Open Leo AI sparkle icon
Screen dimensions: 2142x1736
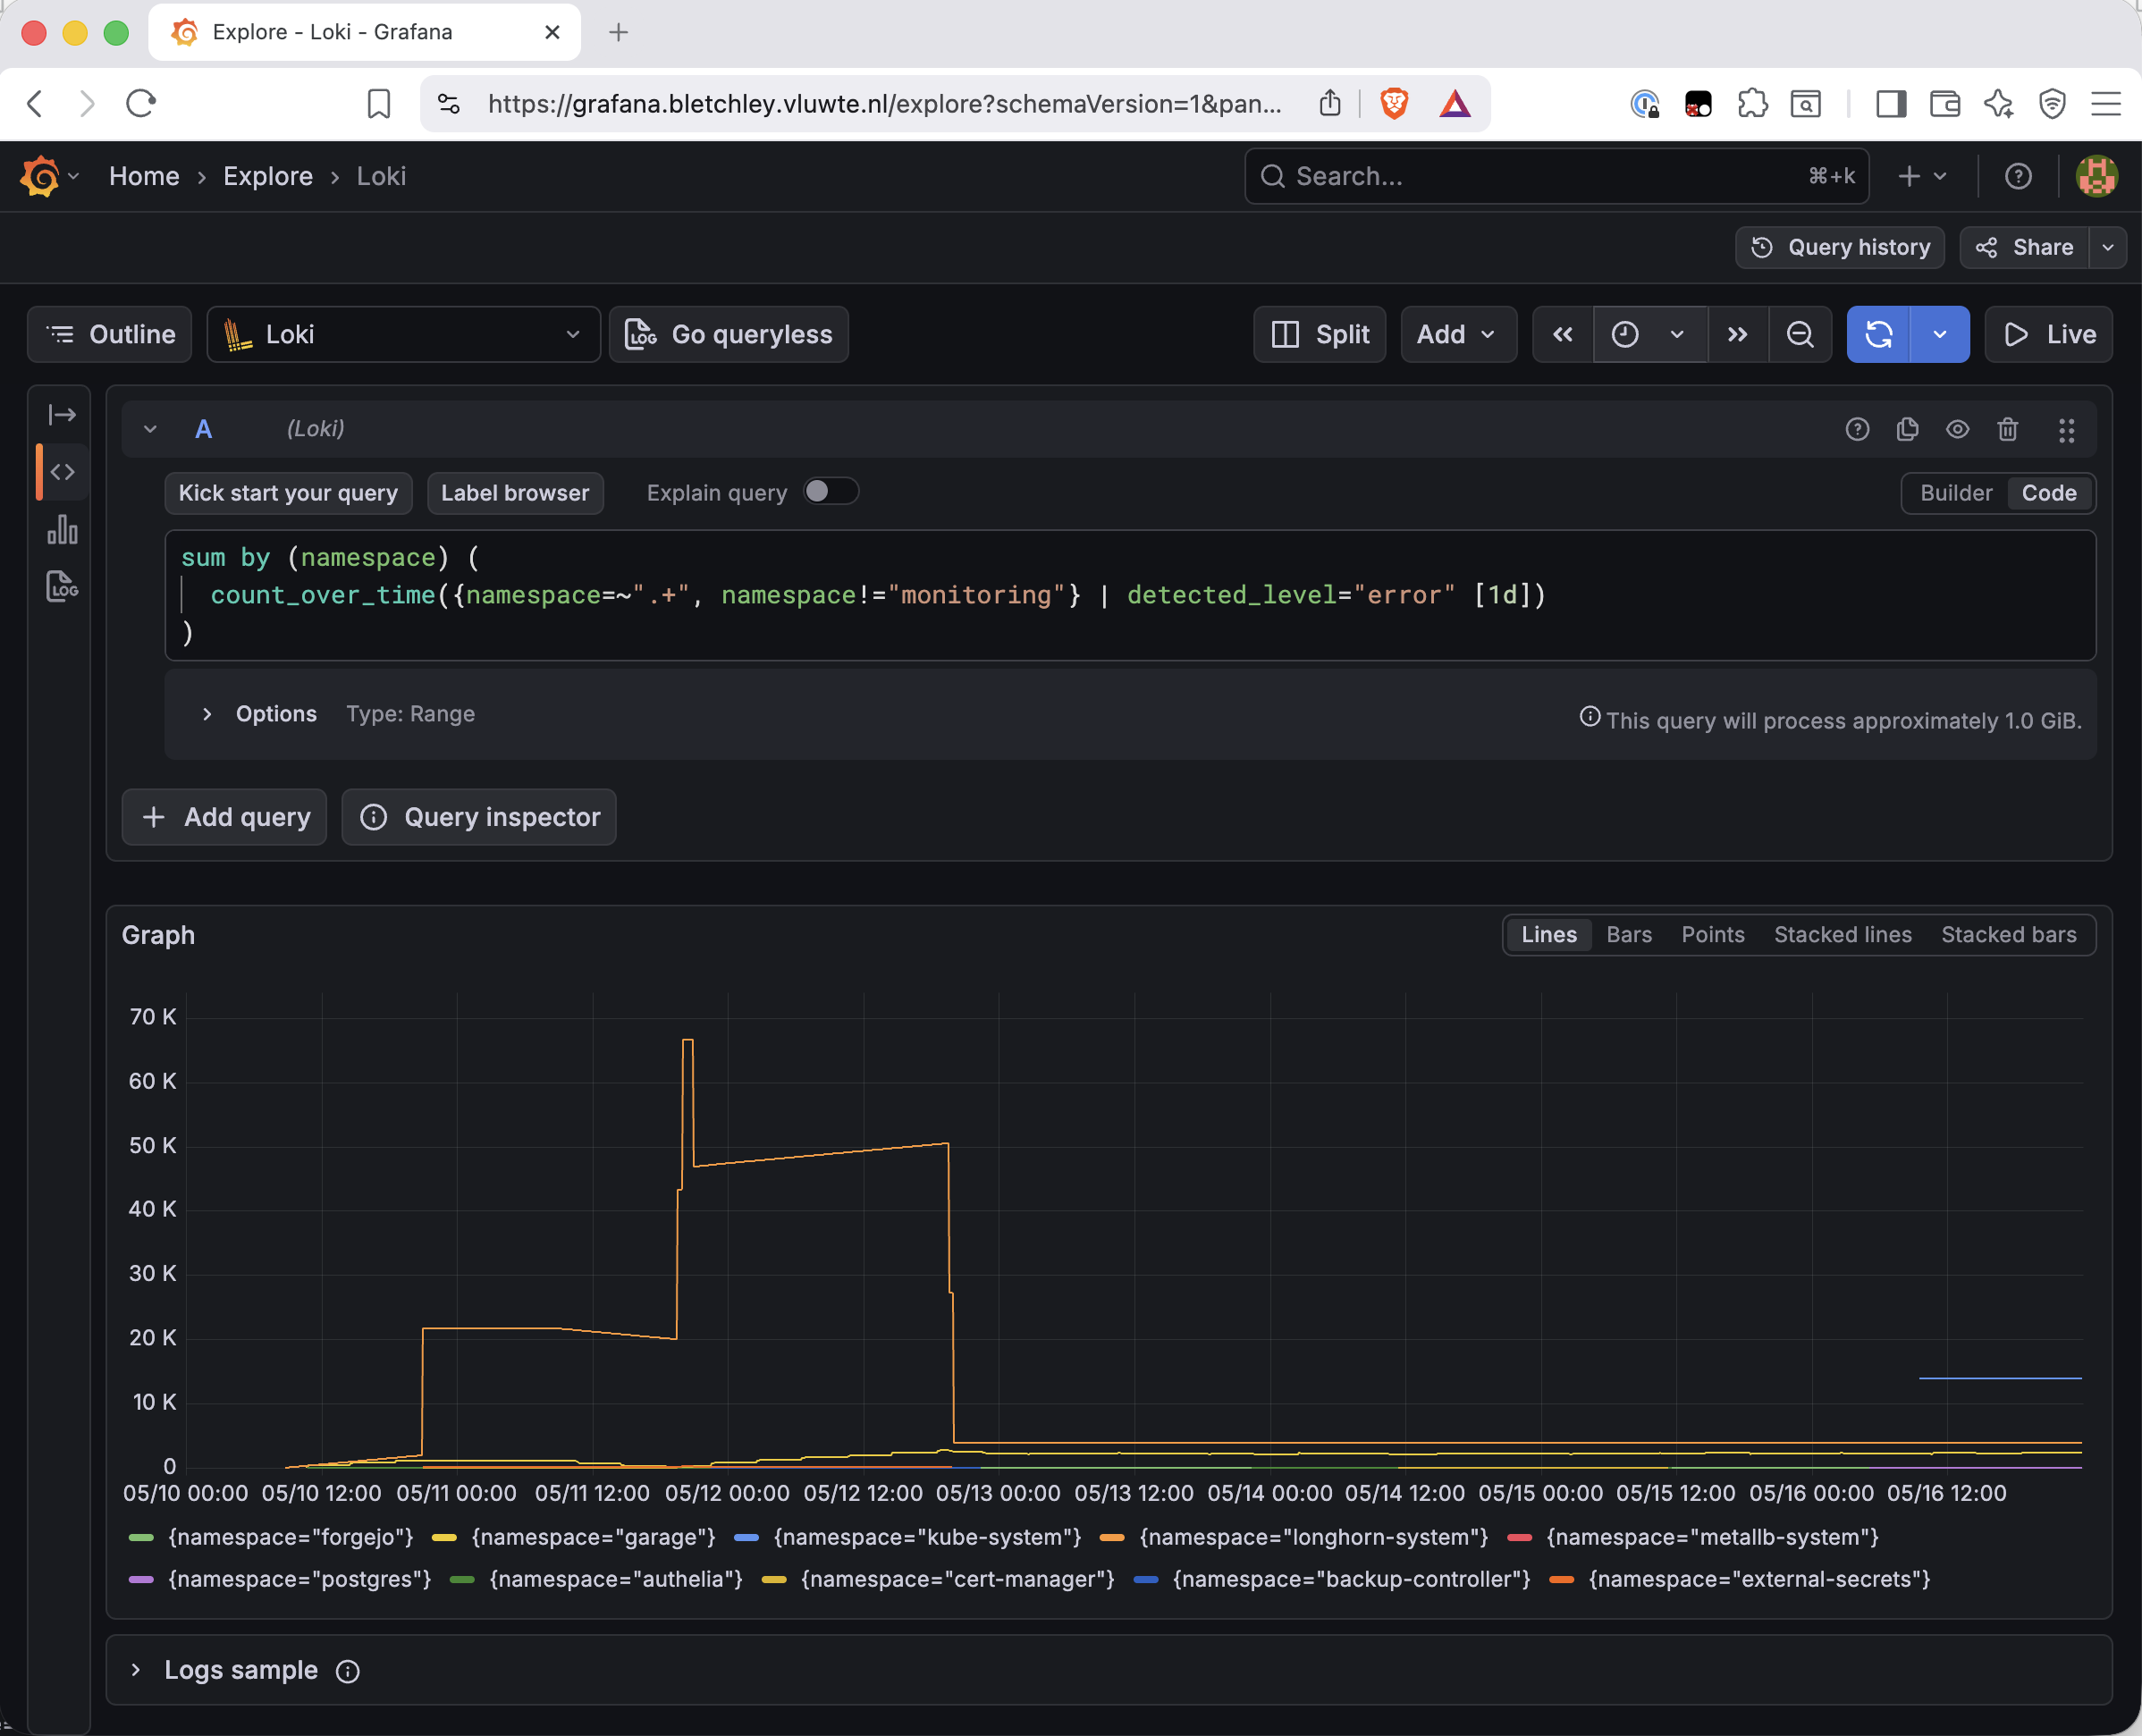pyautogui.click(x=1998, y=103)
